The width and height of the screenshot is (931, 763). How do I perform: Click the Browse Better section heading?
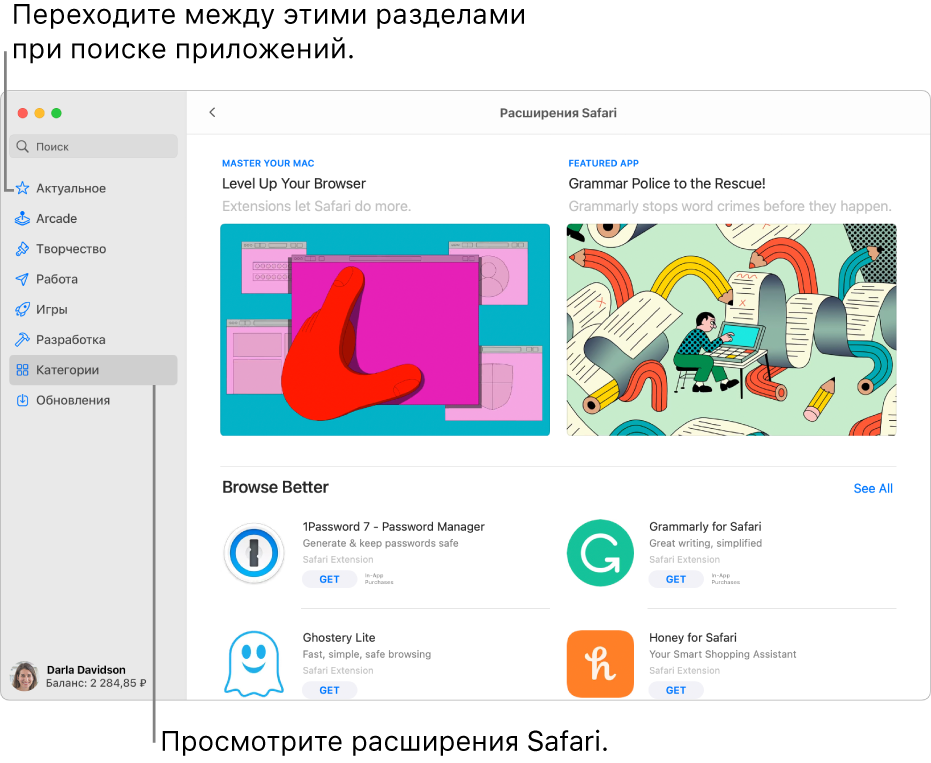tap(276, 487)
